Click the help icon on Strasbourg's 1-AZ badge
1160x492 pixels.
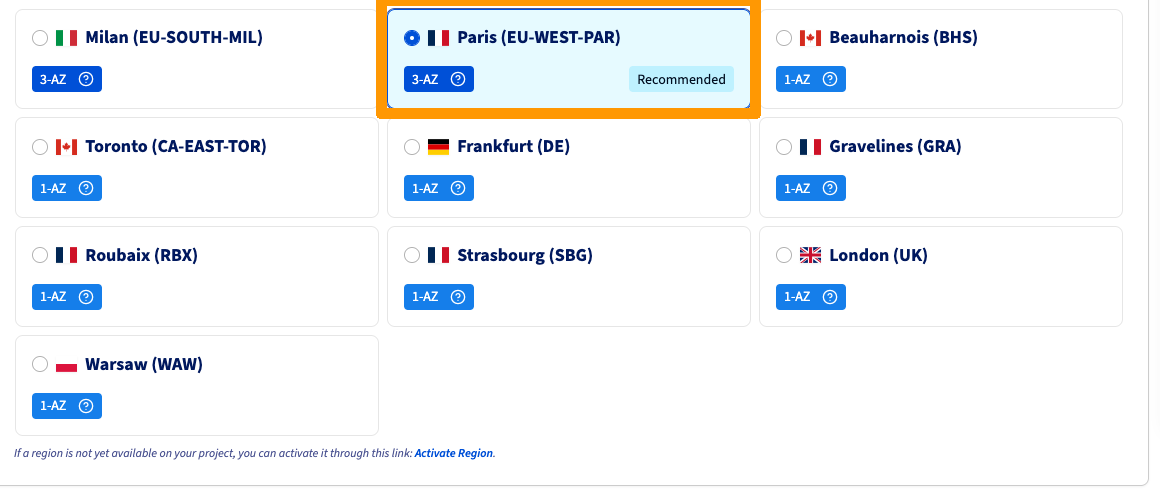458,297
